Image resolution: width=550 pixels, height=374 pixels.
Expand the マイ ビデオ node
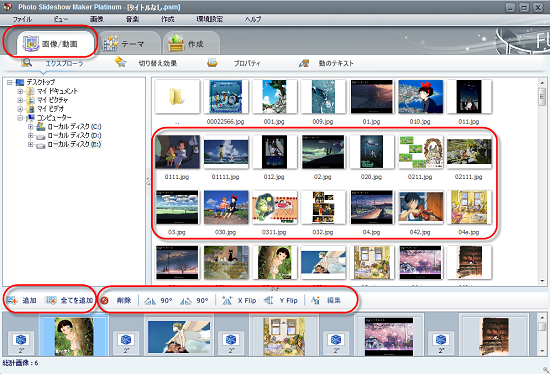click(20, 109)
